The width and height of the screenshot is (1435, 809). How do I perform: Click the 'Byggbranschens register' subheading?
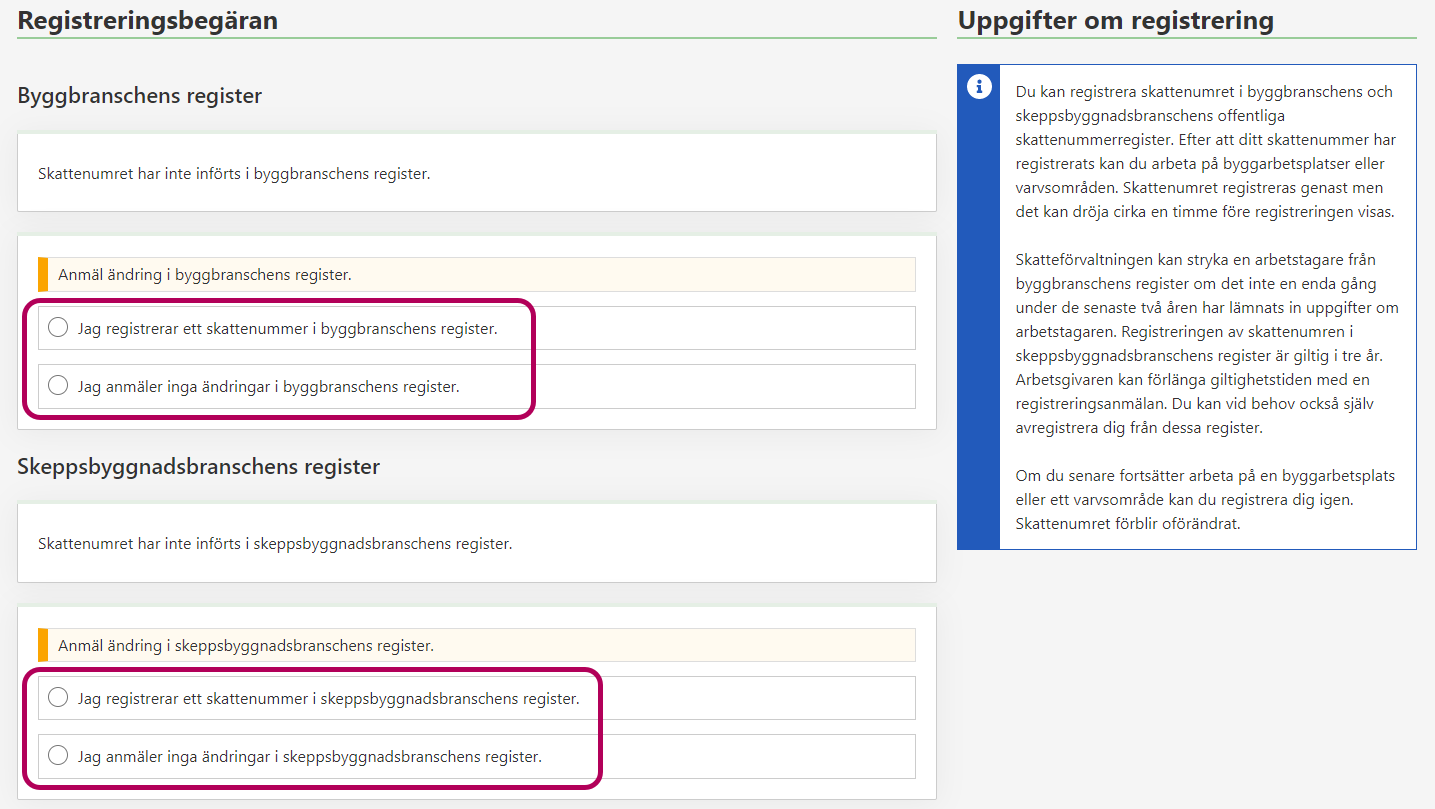pos(140,96)
